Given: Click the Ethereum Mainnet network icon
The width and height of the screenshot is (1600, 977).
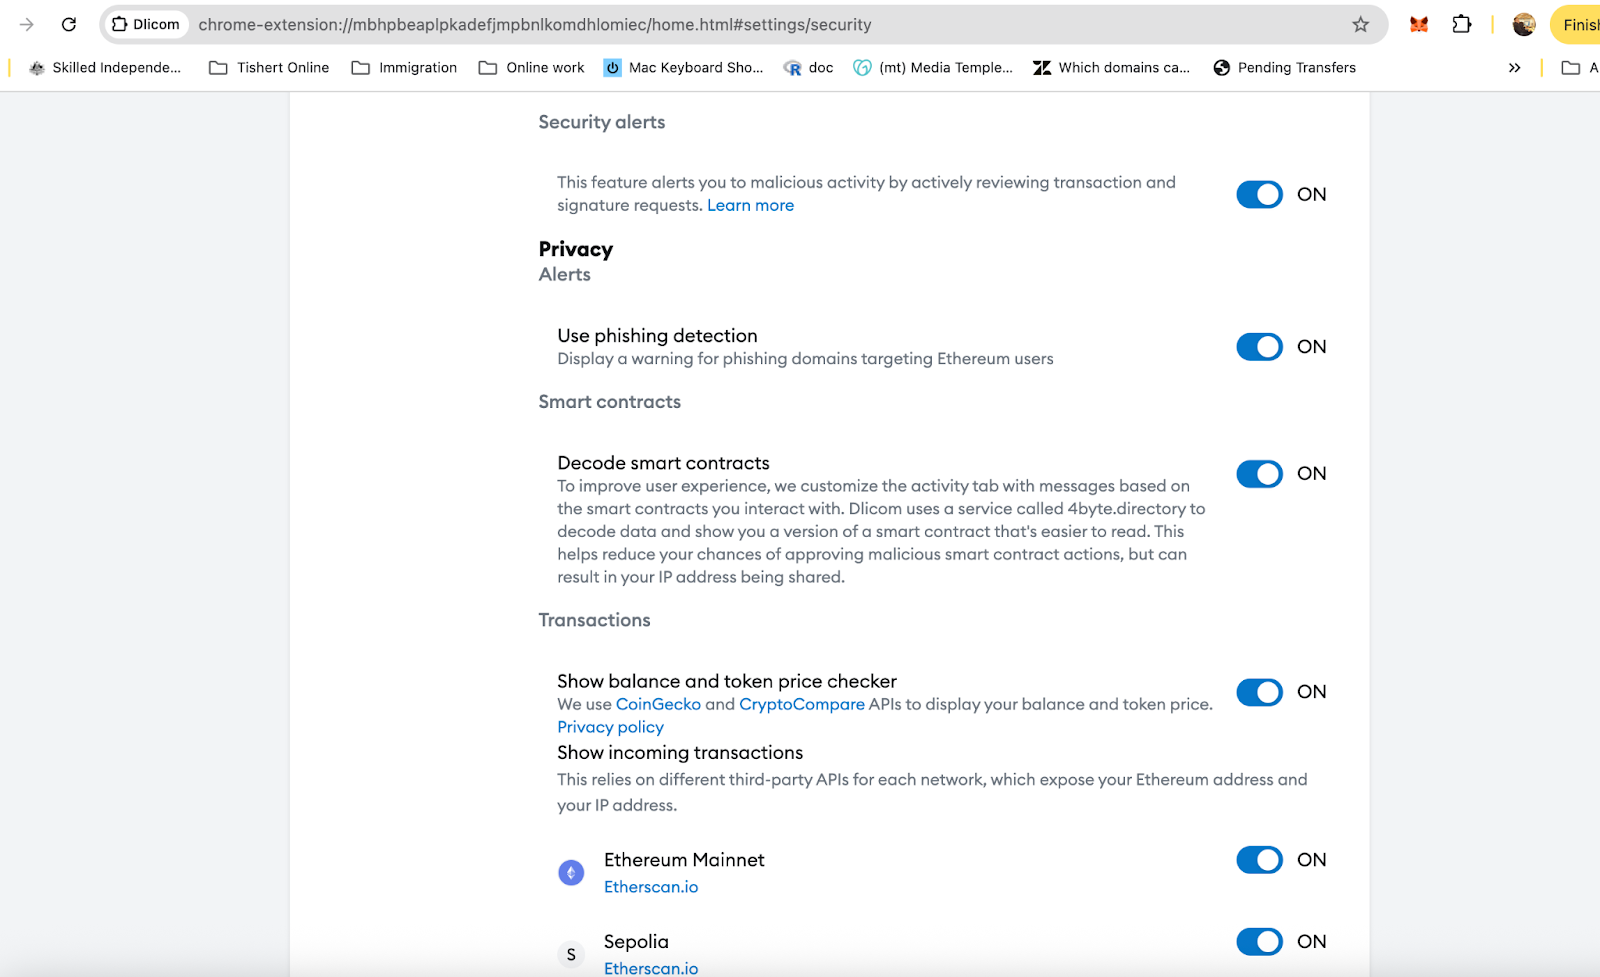Looking at the screenshot, I should [x=571, y=873].
